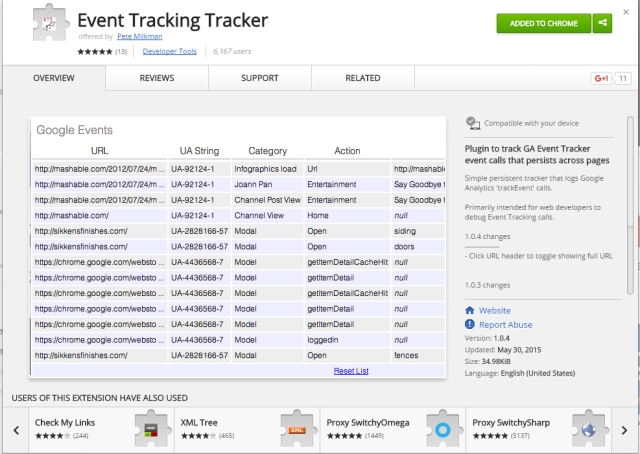
Task: Click the compatible device icon
Action: click(x=473, y=123)
